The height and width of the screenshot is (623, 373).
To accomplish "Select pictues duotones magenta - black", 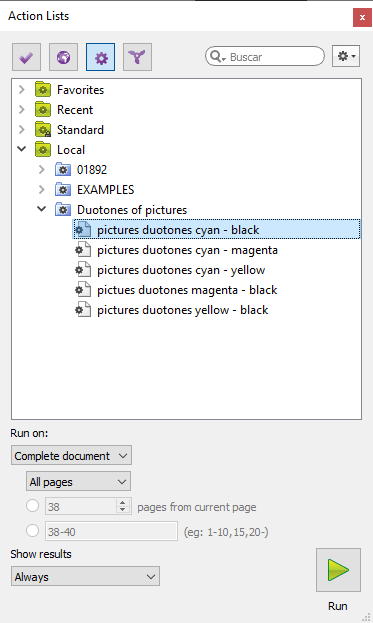I will [187, 290].
